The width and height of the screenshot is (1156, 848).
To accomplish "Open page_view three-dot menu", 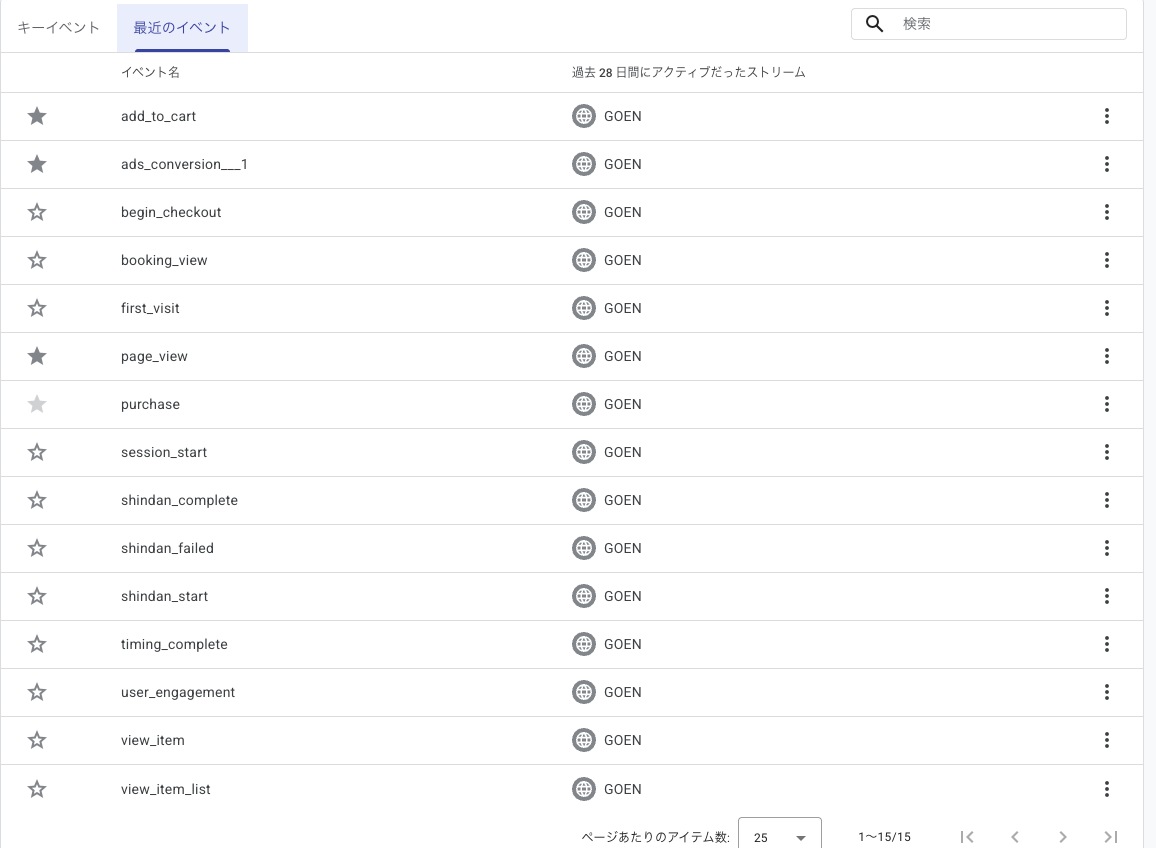I will pos(1107,356).
